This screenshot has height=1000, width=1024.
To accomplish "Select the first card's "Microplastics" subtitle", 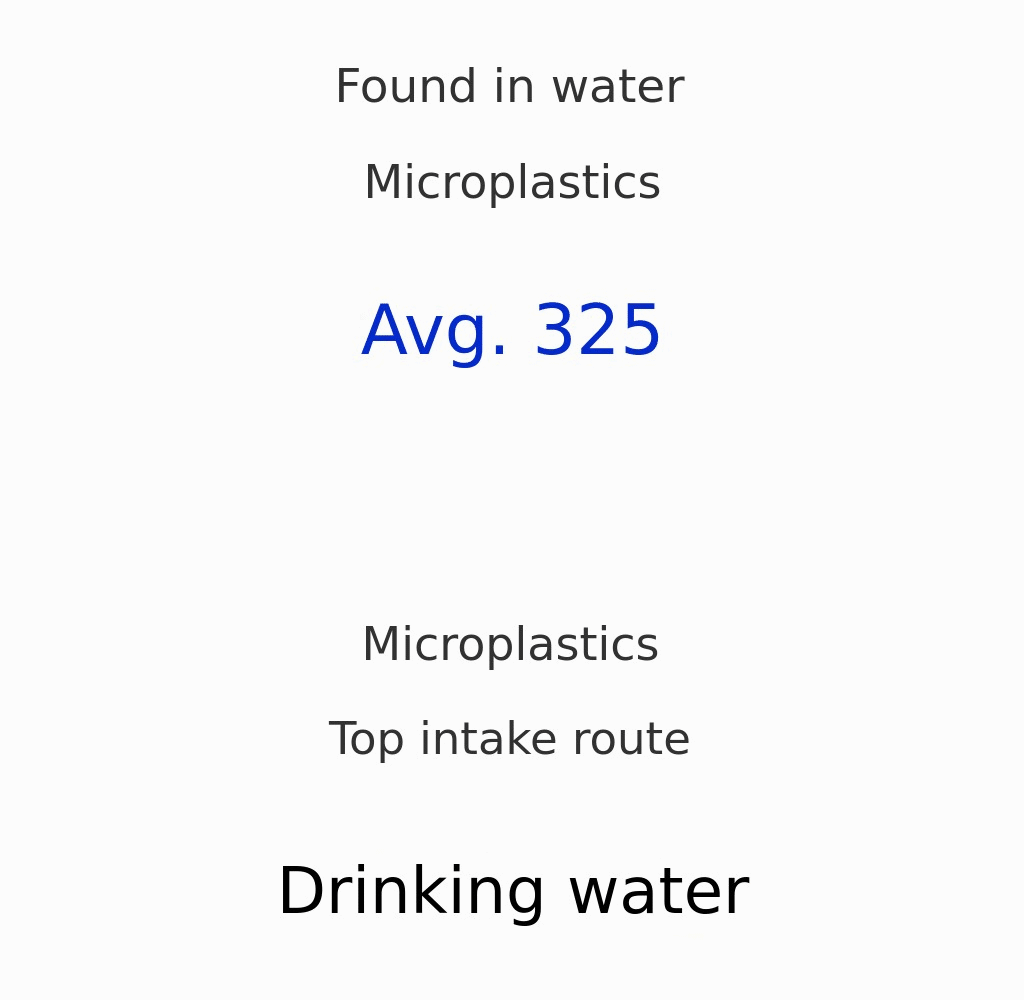I will tap(512, 184).
